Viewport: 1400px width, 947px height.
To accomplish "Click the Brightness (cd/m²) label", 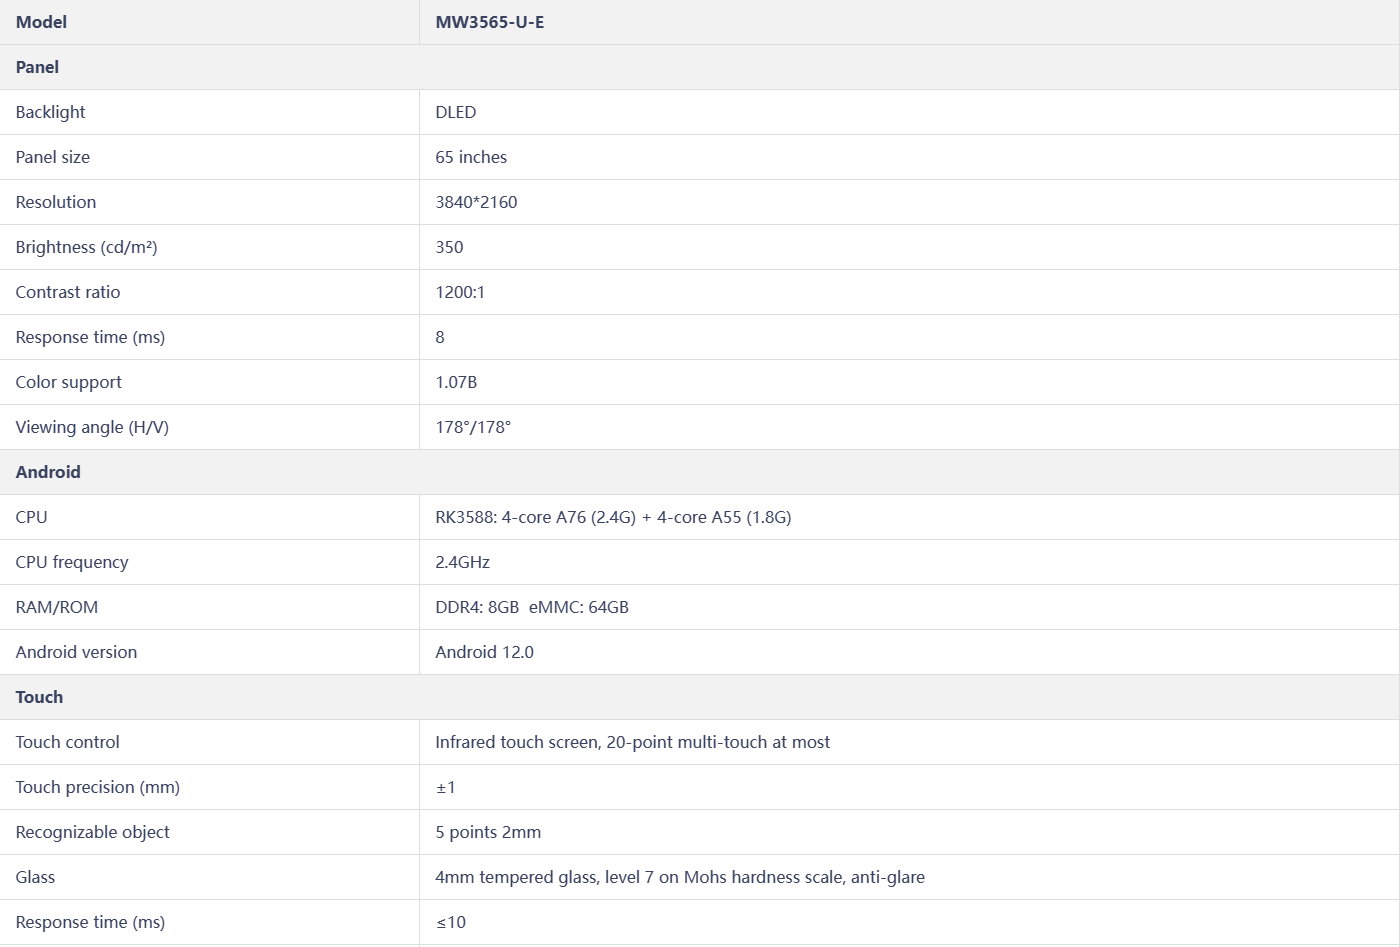I will pos(86,247).
